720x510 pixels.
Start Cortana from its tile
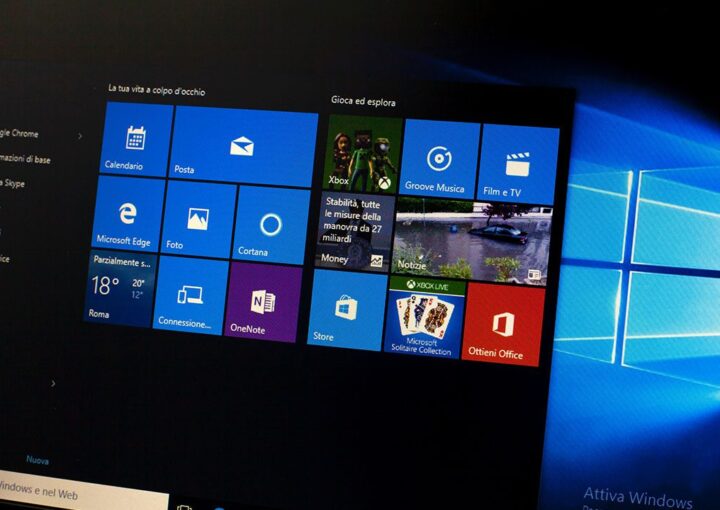[270, 224]
